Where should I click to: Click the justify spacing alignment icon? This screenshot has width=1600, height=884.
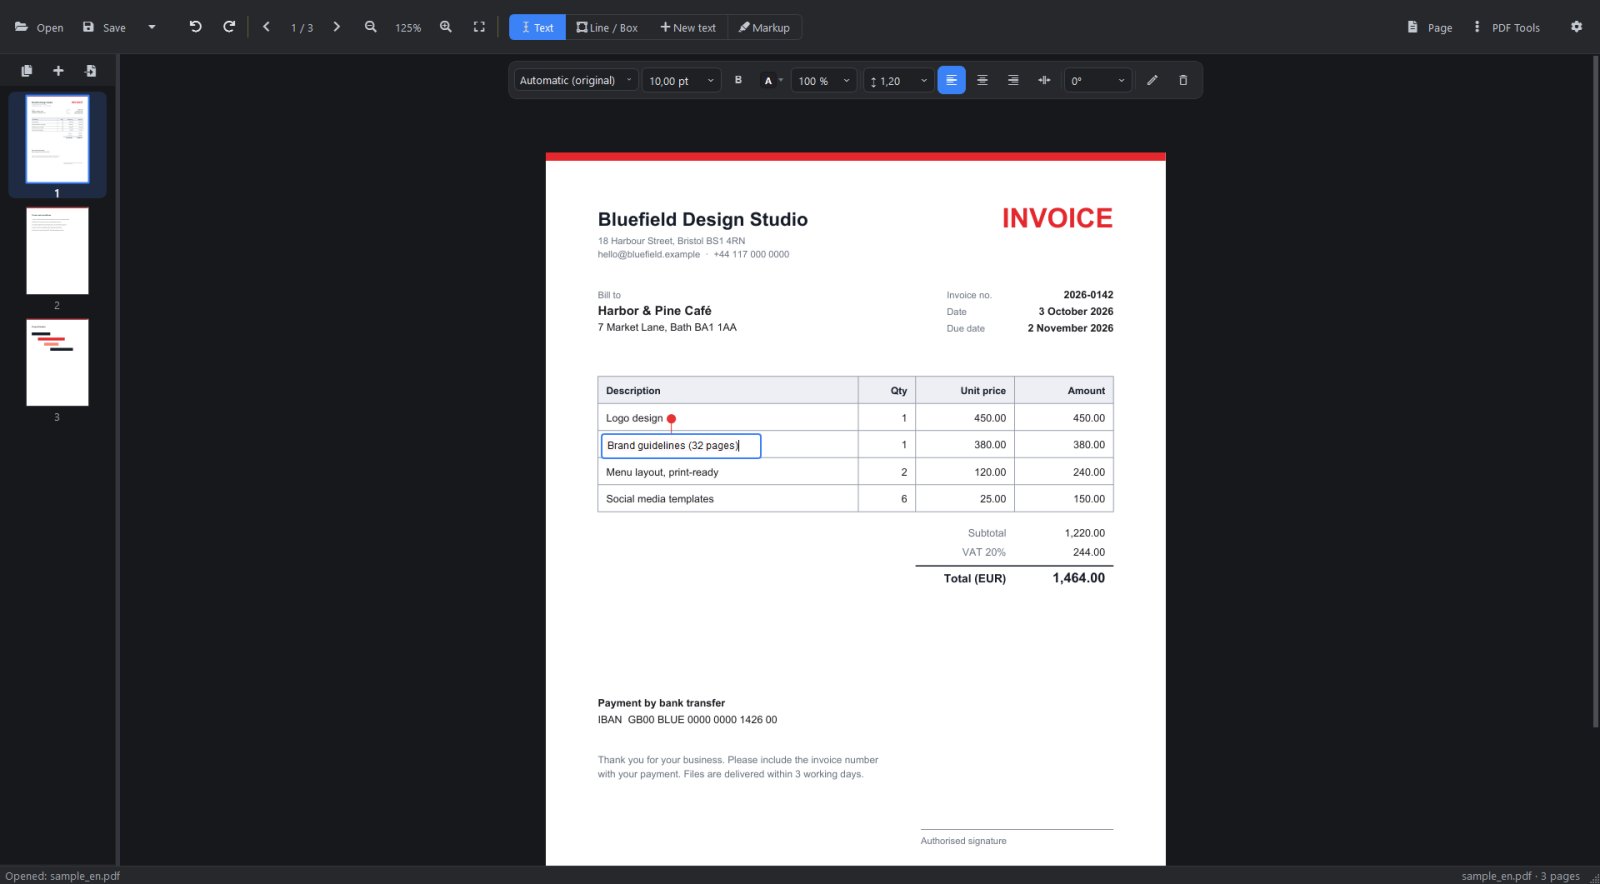[x=1044, y=80]
